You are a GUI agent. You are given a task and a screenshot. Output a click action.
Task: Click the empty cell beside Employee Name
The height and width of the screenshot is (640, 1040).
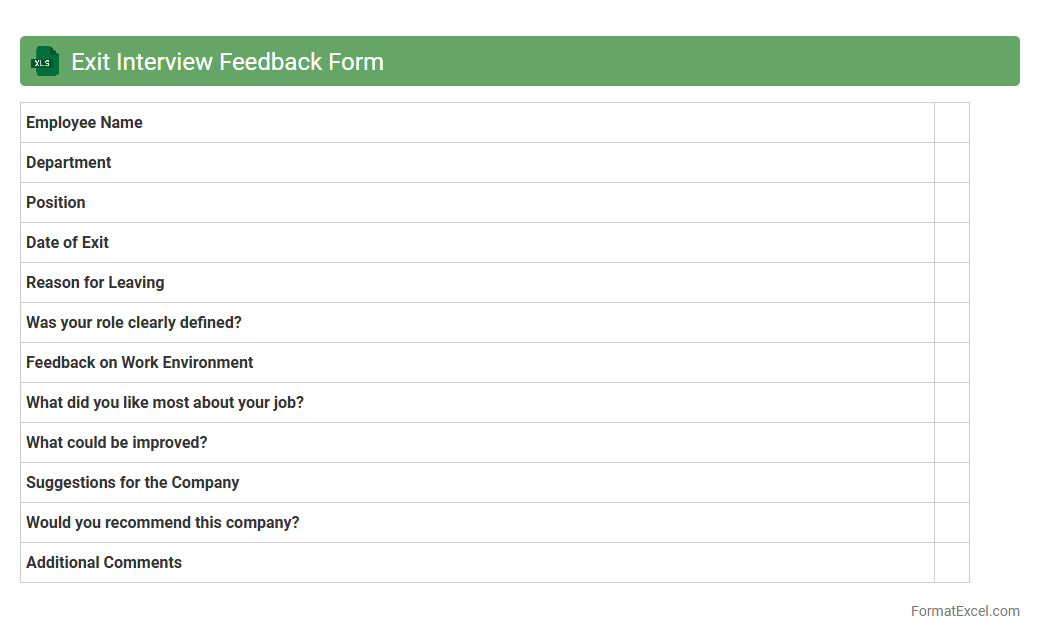click(x=951, y=123)
